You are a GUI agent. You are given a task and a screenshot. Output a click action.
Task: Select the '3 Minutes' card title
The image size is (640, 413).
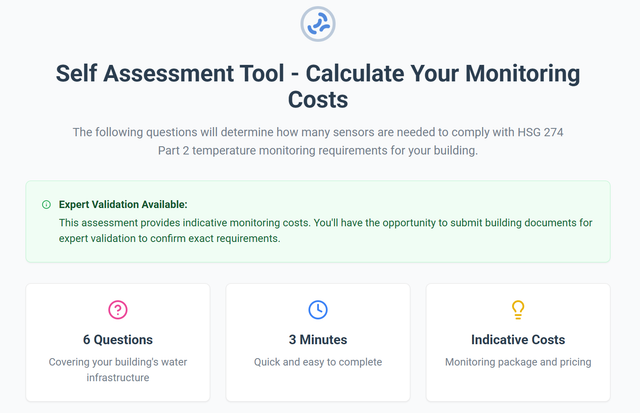[x=318, y=340]
